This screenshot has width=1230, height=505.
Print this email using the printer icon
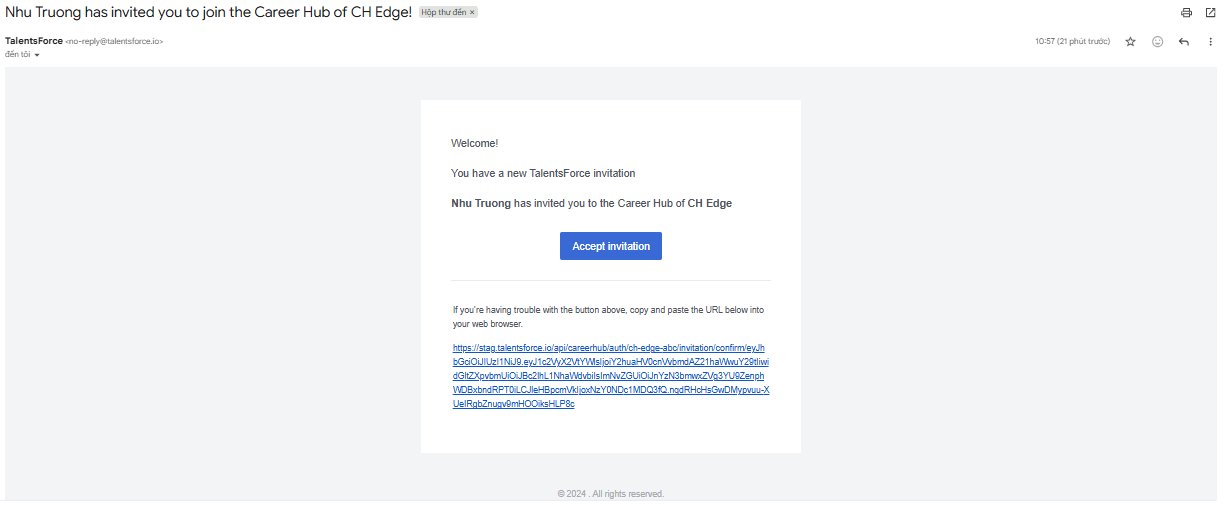click(x=1186, y=13)
